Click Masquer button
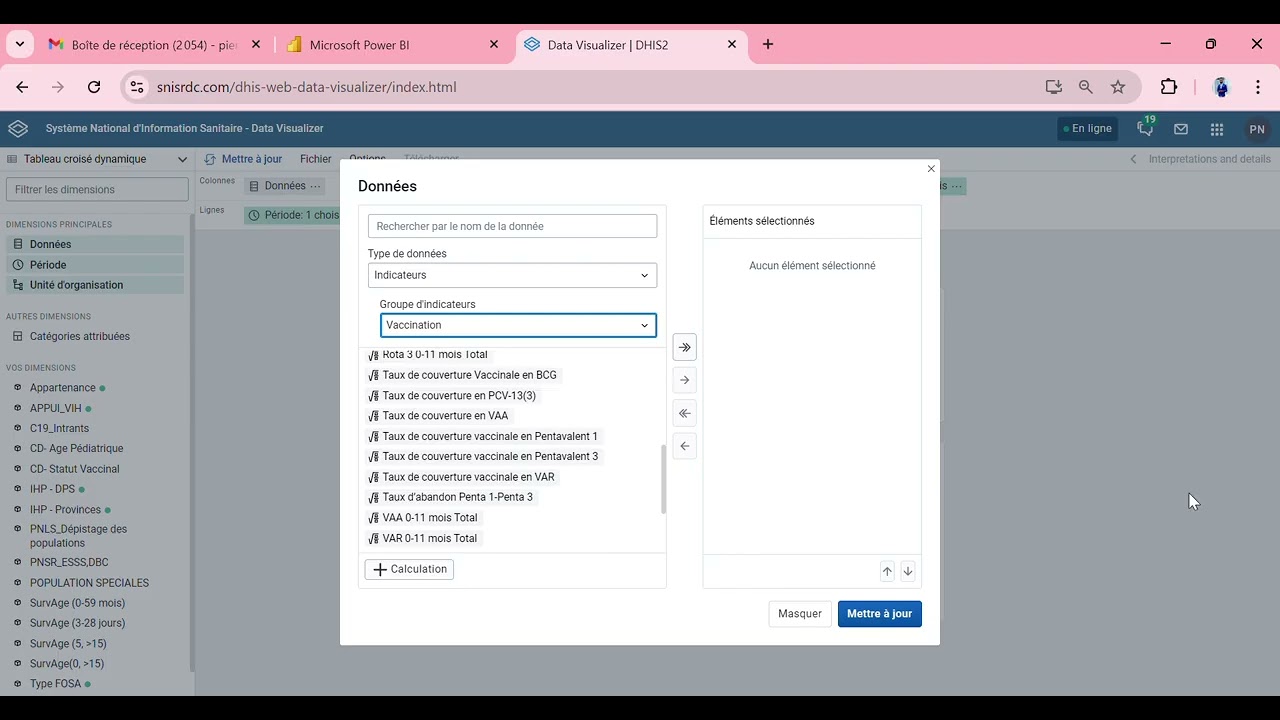Viewport: 1280px width, 720px height. click(x=800, y=614)
